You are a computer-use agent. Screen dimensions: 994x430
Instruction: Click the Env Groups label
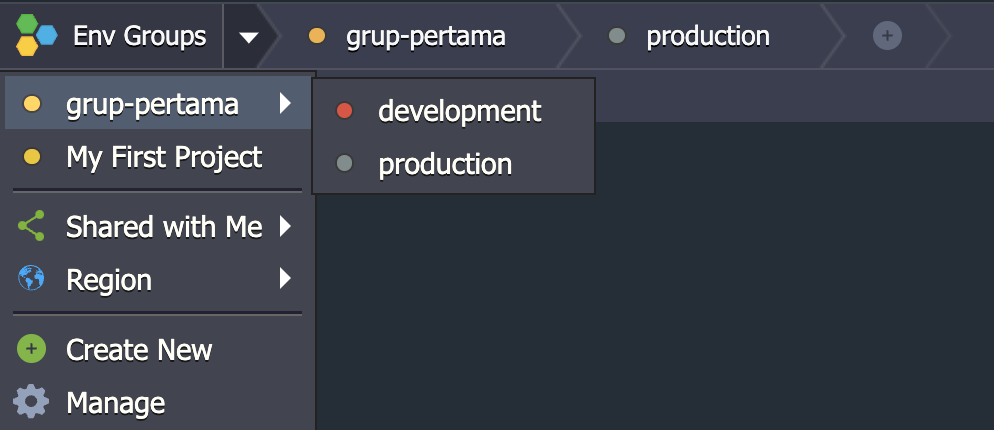139,36
